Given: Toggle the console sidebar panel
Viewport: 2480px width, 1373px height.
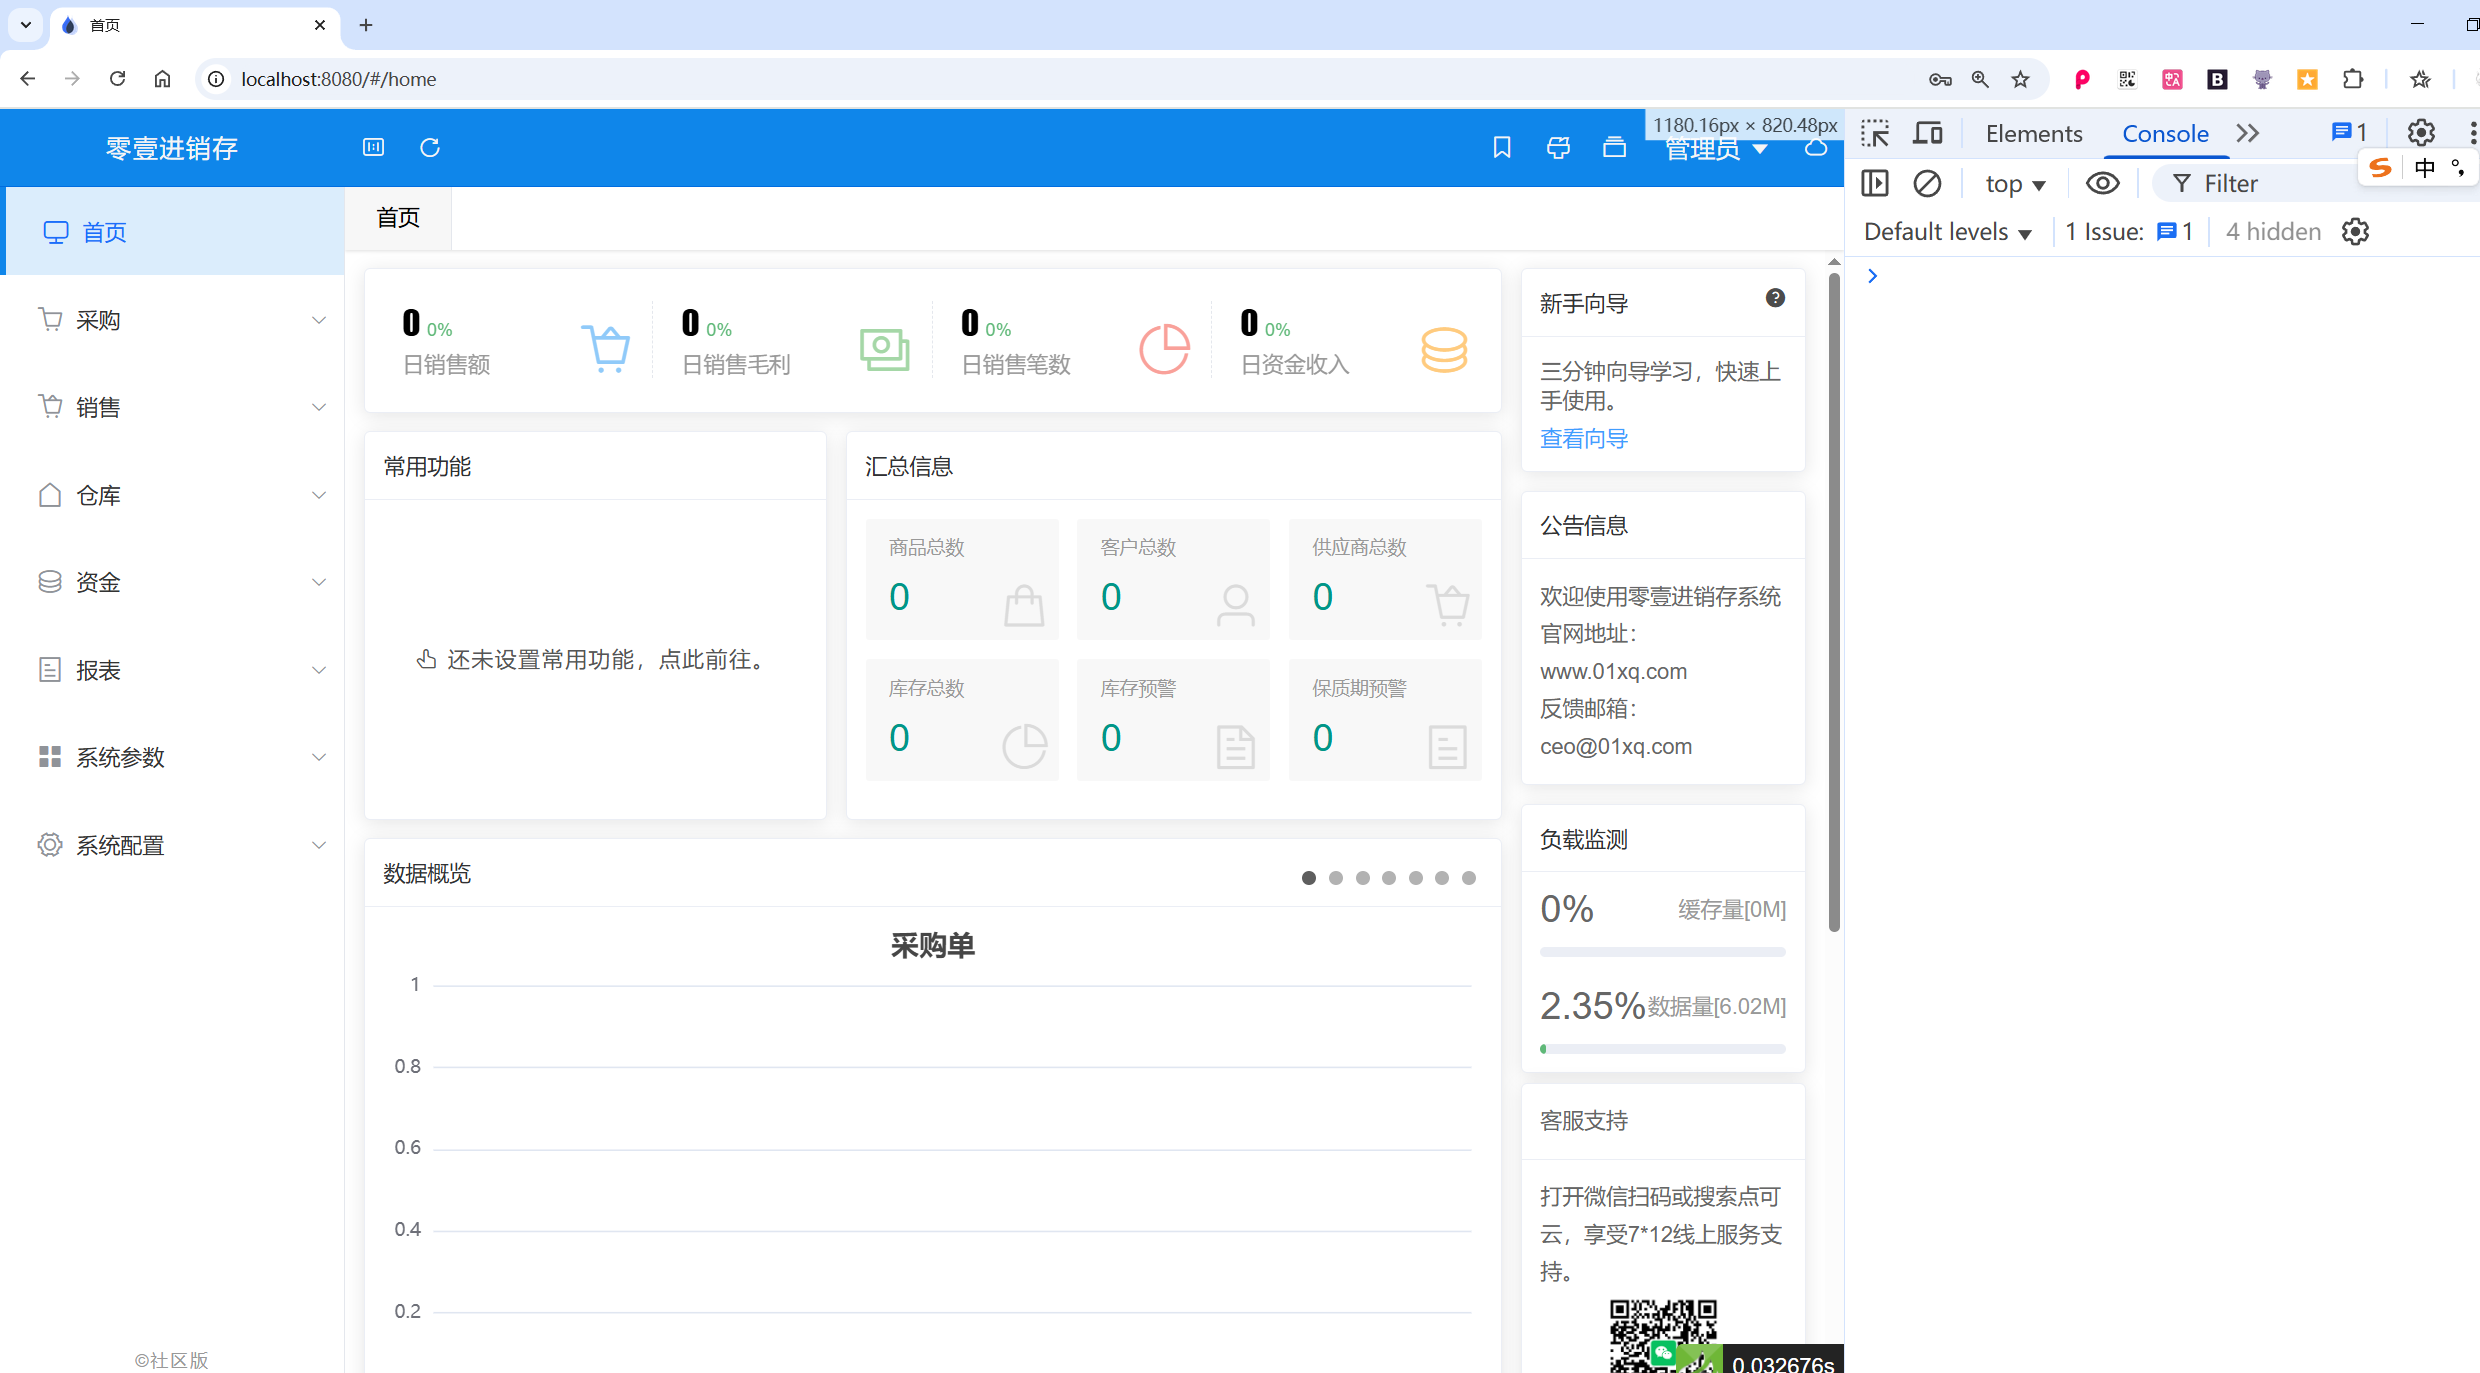Looking at the screenshot, I should 1875,184.
